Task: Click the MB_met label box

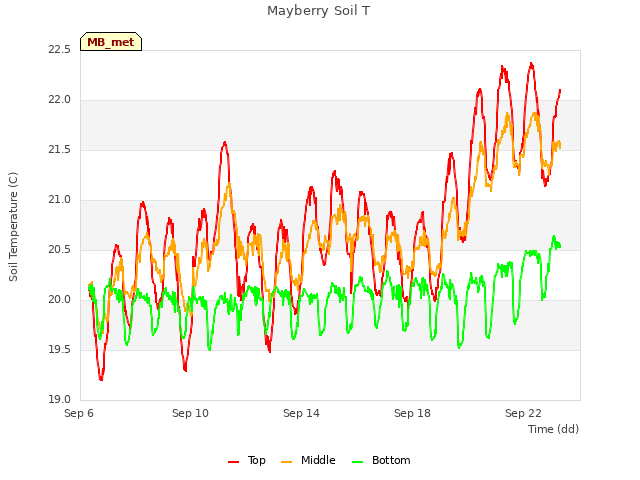Action: [x=111, y=42]
